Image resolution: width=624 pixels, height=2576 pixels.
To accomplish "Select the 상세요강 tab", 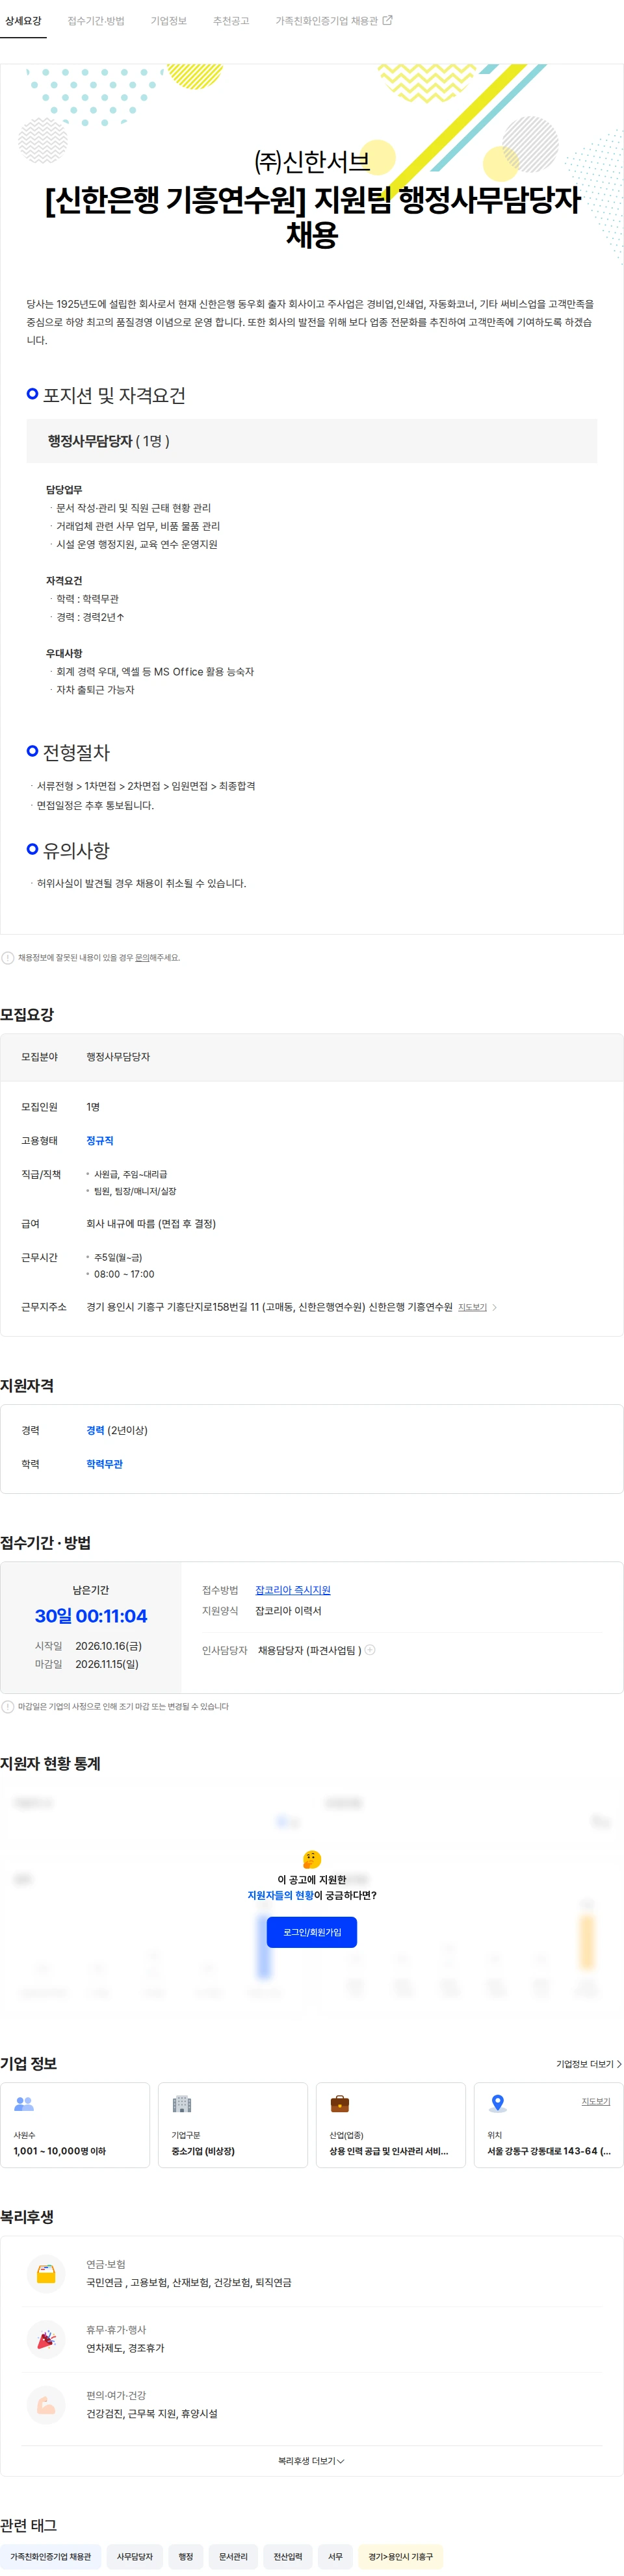I will [x=23, y=21].
